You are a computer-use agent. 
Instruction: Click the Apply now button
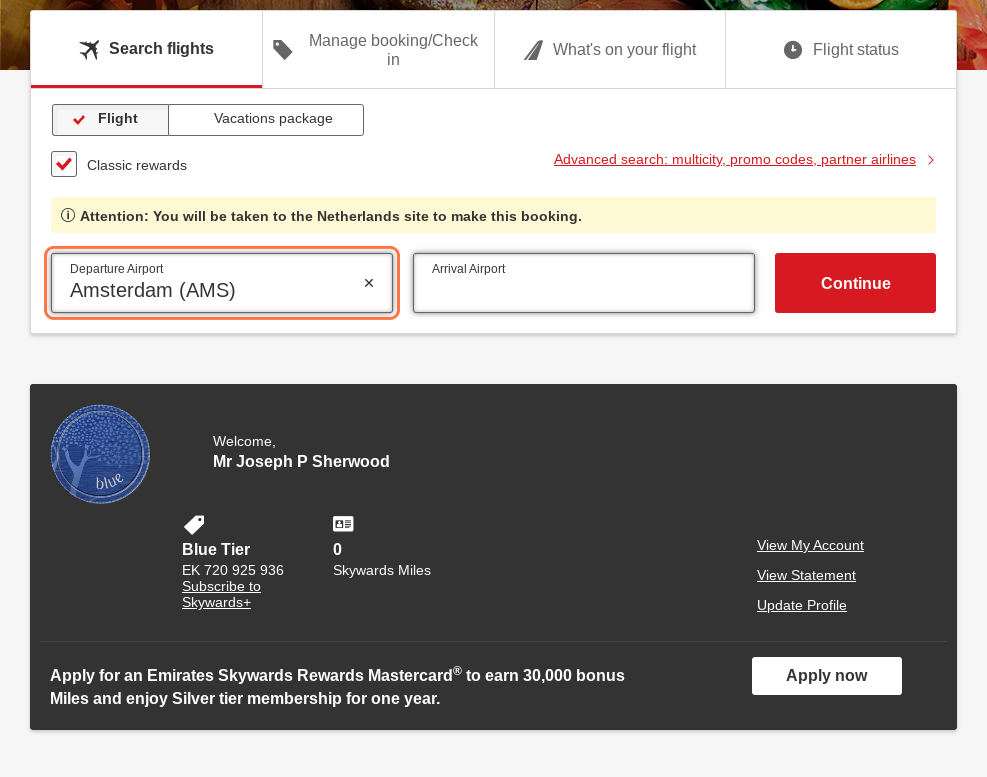pos(826,676)
